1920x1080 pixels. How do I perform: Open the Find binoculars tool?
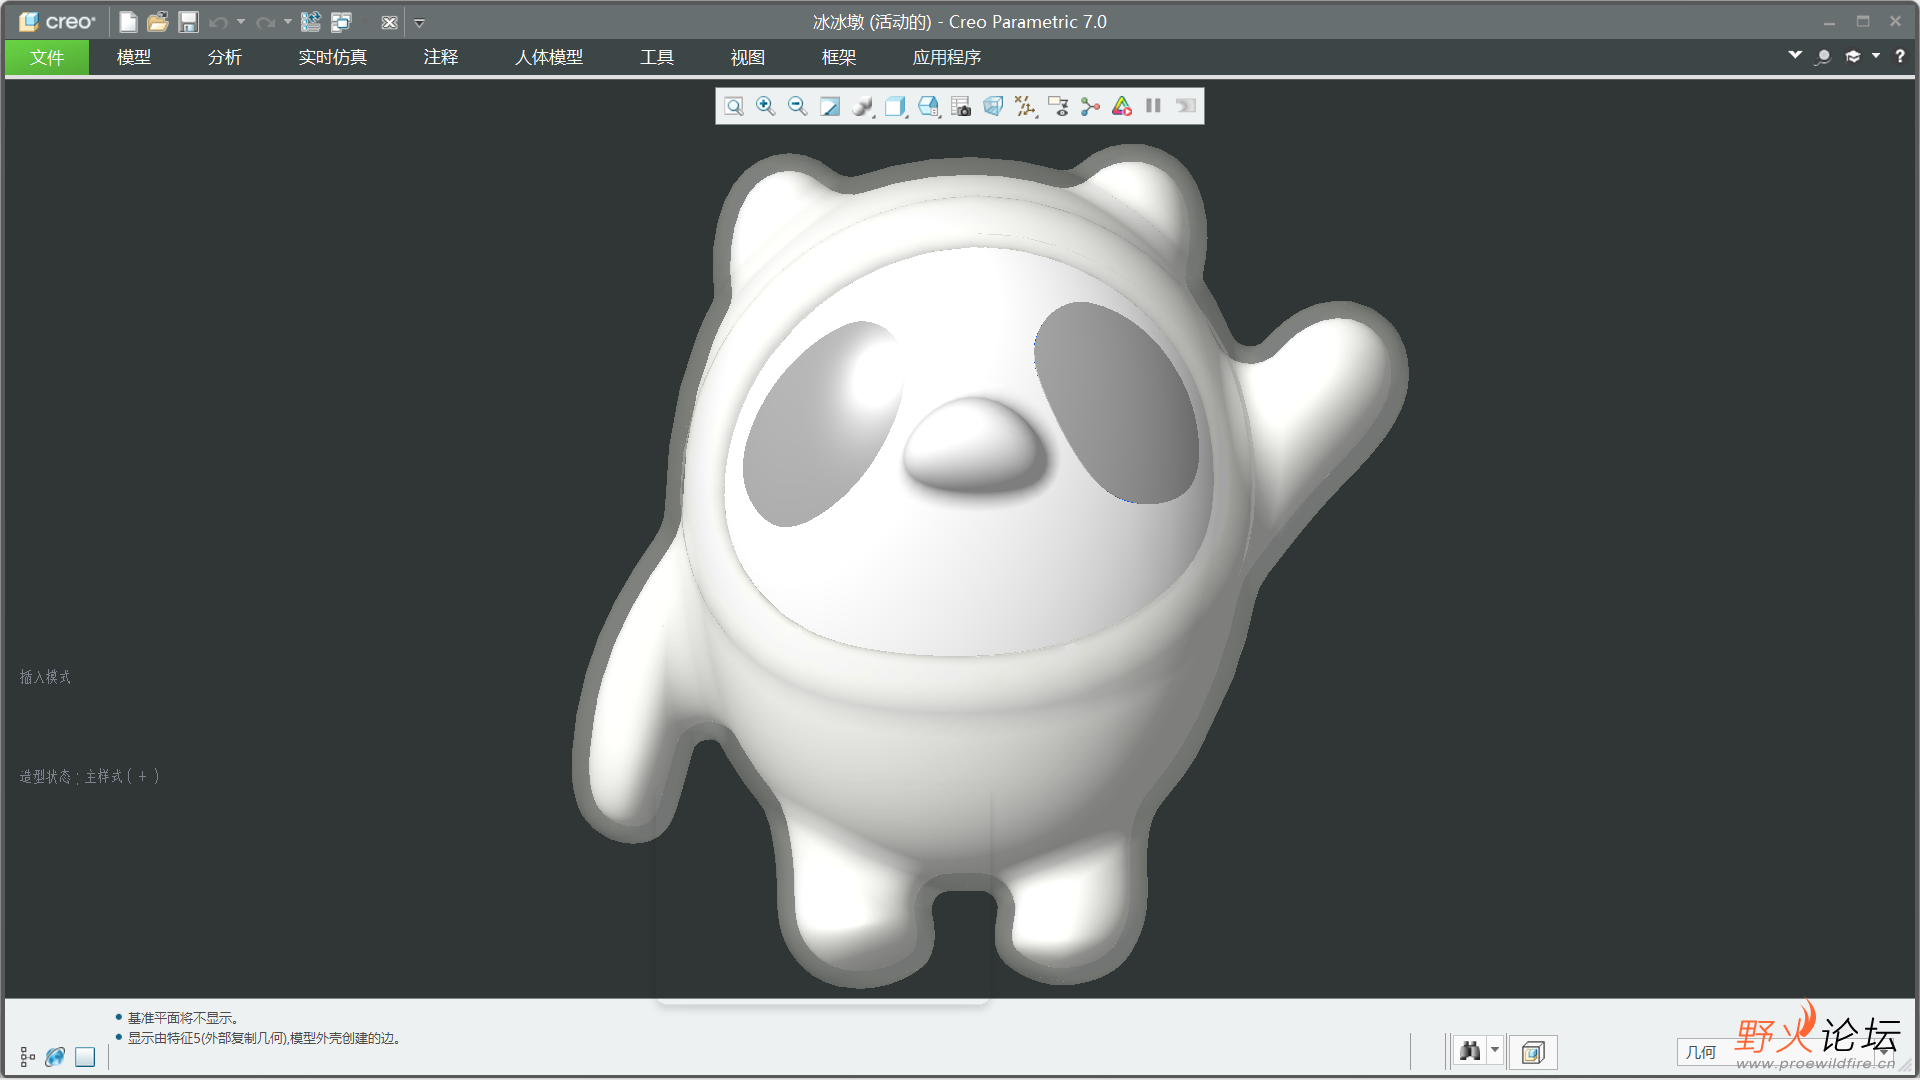[1470, 1051]
